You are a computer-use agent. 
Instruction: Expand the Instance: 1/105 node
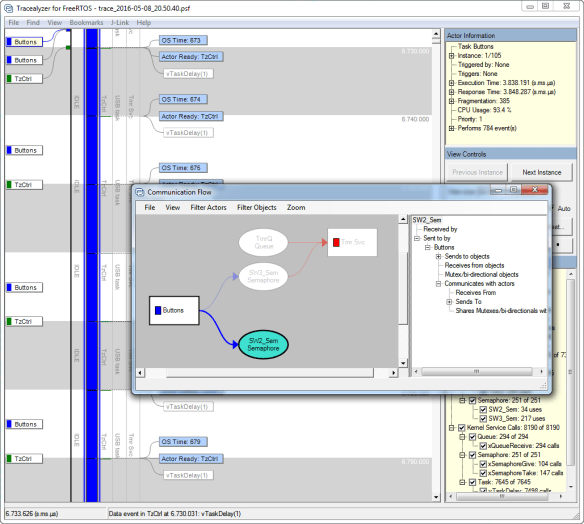[x=451, y=55]
